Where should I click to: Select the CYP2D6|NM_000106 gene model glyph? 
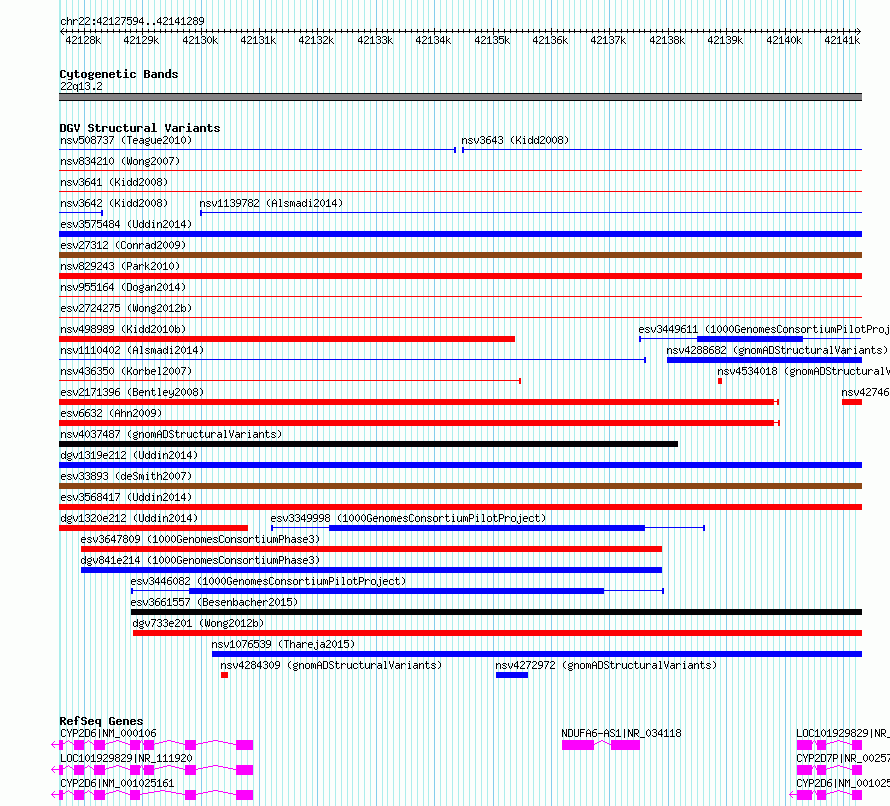click(152, 745)
